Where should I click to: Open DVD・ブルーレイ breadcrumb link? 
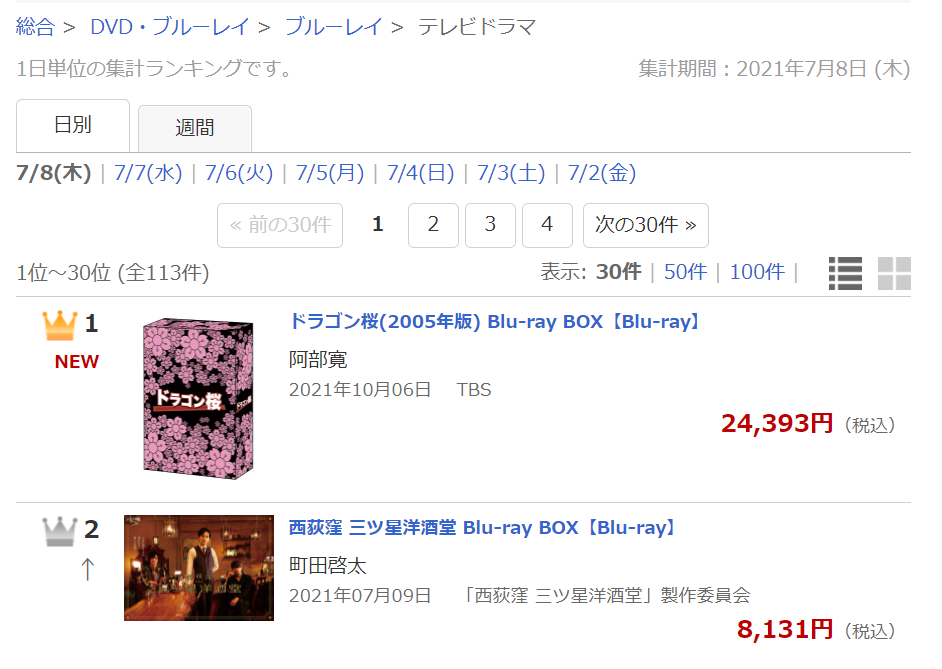pos(169,27)
